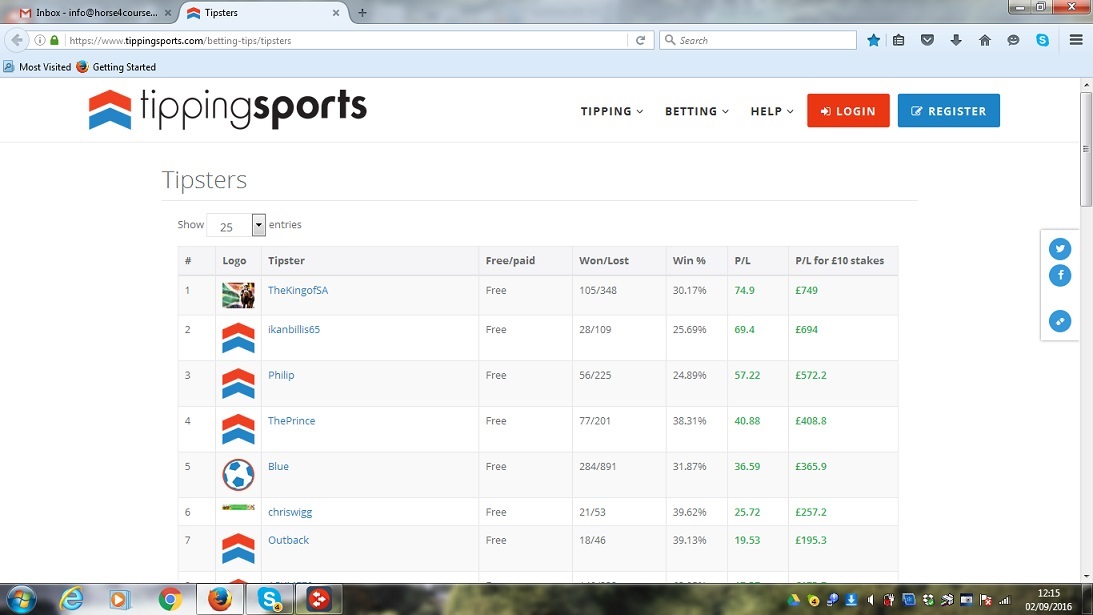Click the REGISTER button

[948, 111]
